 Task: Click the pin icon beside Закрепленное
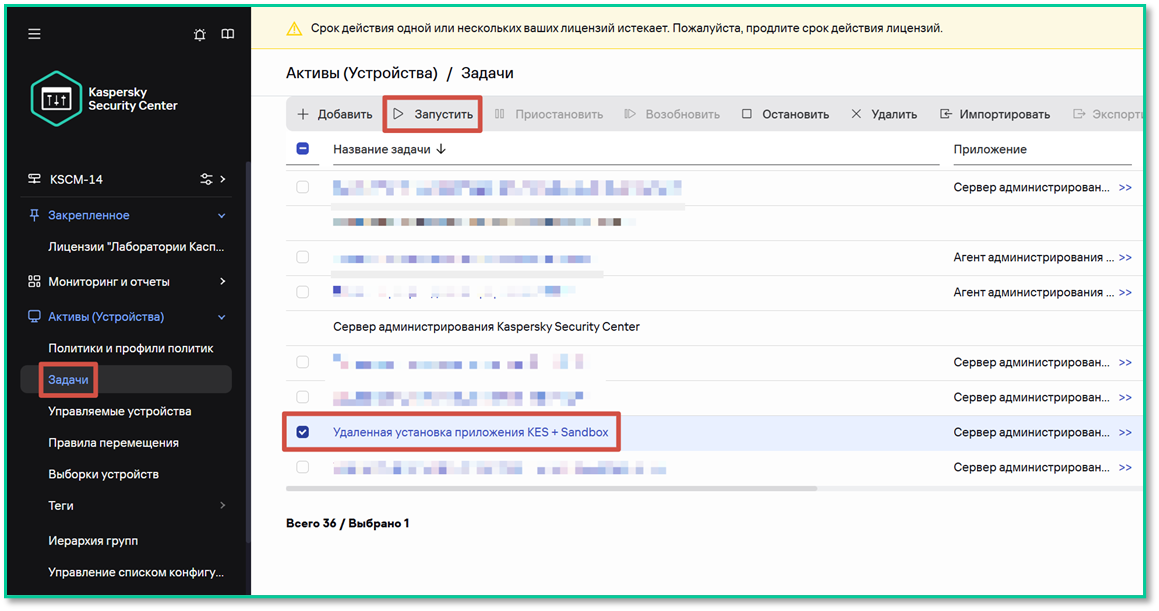[x=34, y=215]
